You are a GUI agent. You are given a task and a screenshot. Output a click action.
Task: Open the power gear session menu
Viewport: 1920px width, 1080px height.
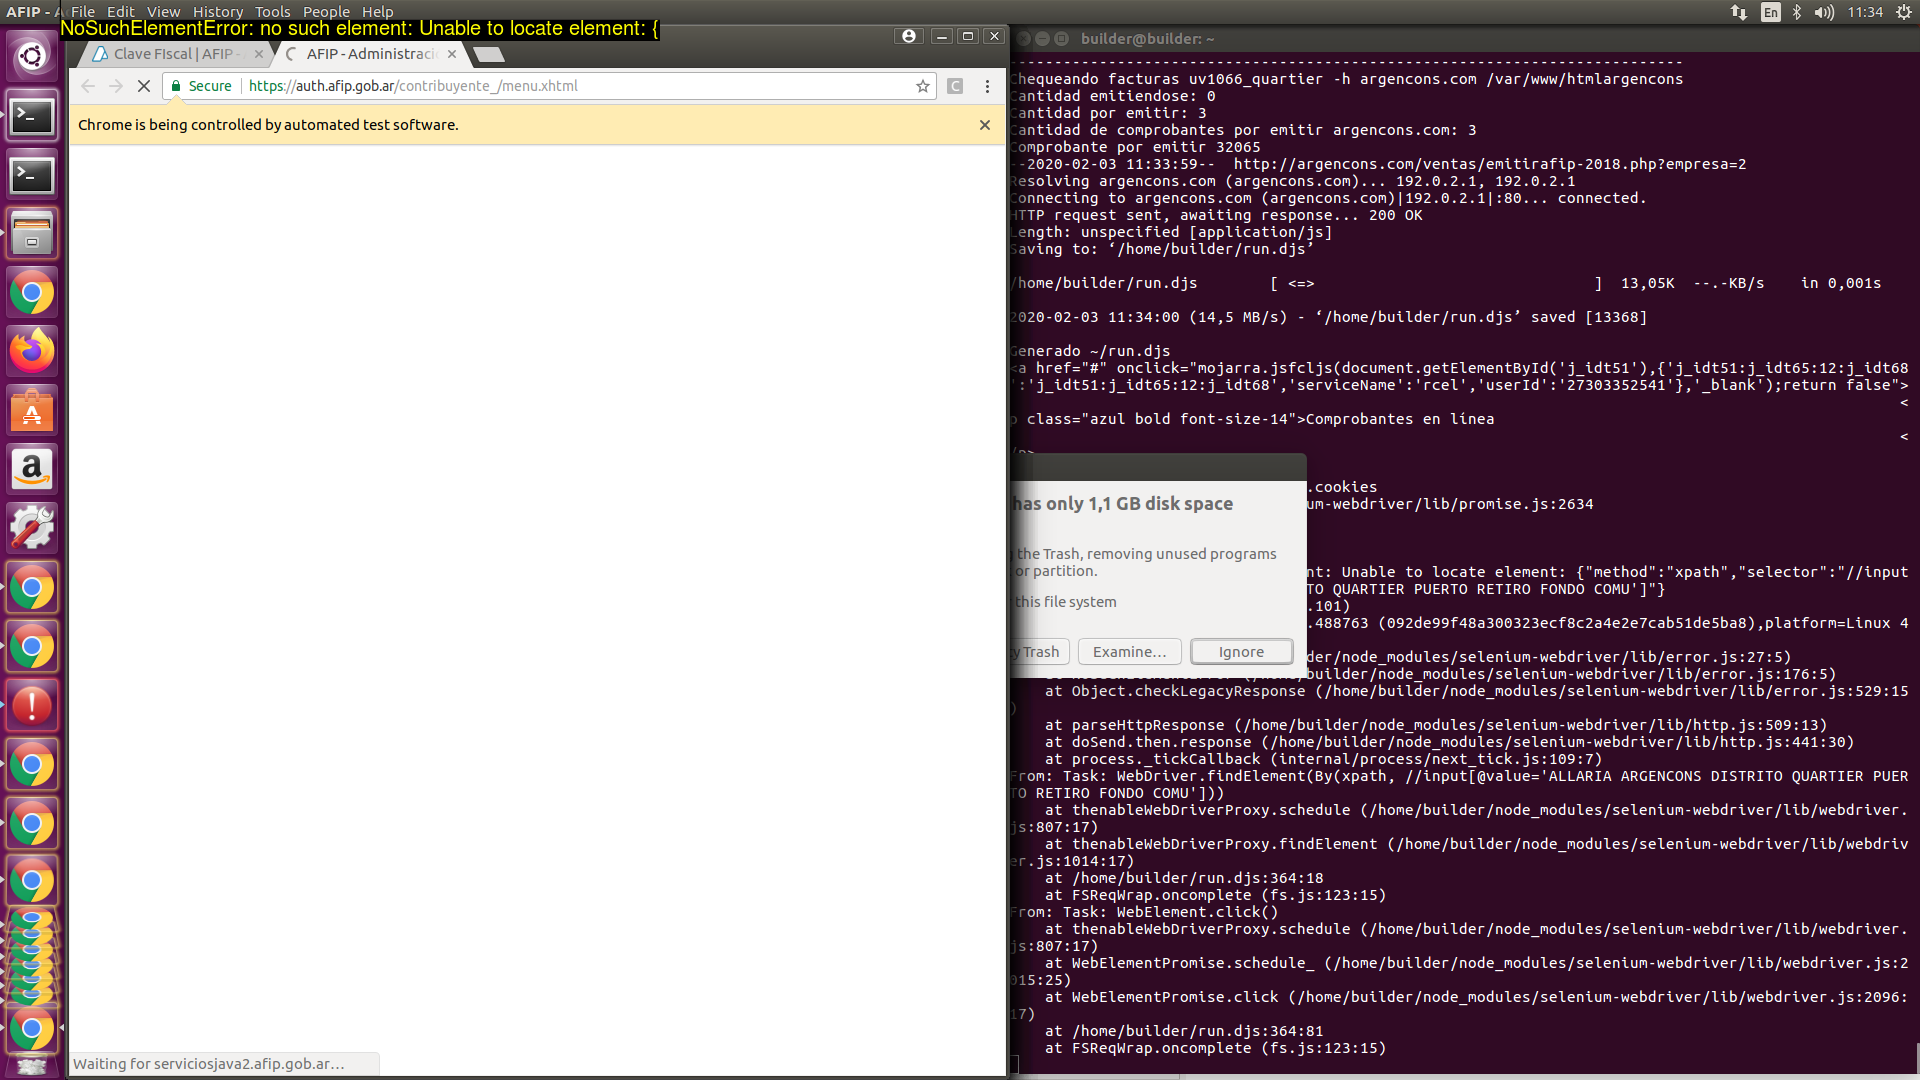point(1904,12)
